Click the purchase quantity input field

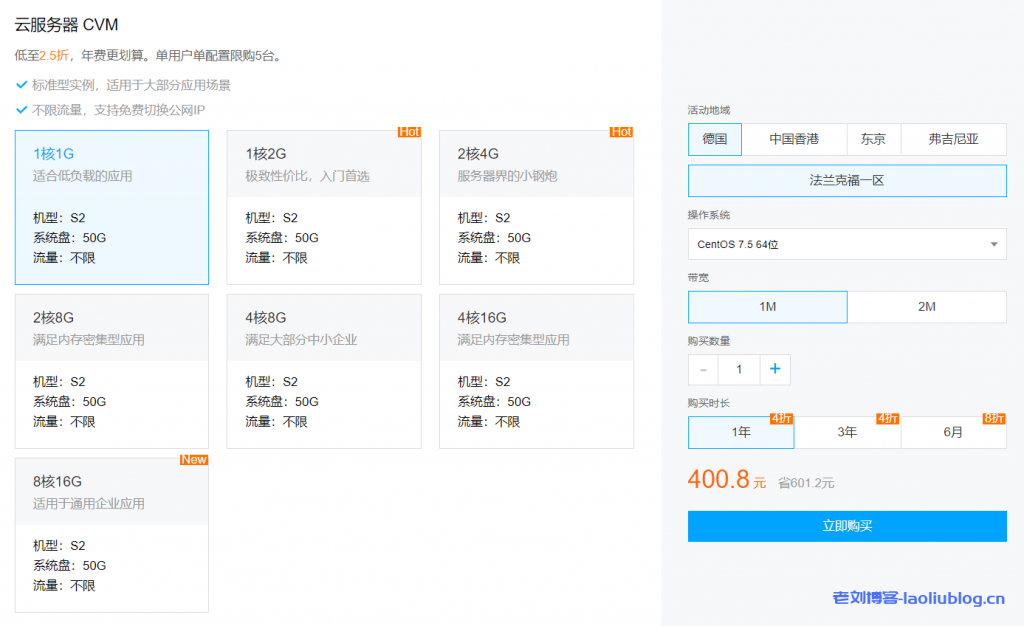click(x=739, y=369)
